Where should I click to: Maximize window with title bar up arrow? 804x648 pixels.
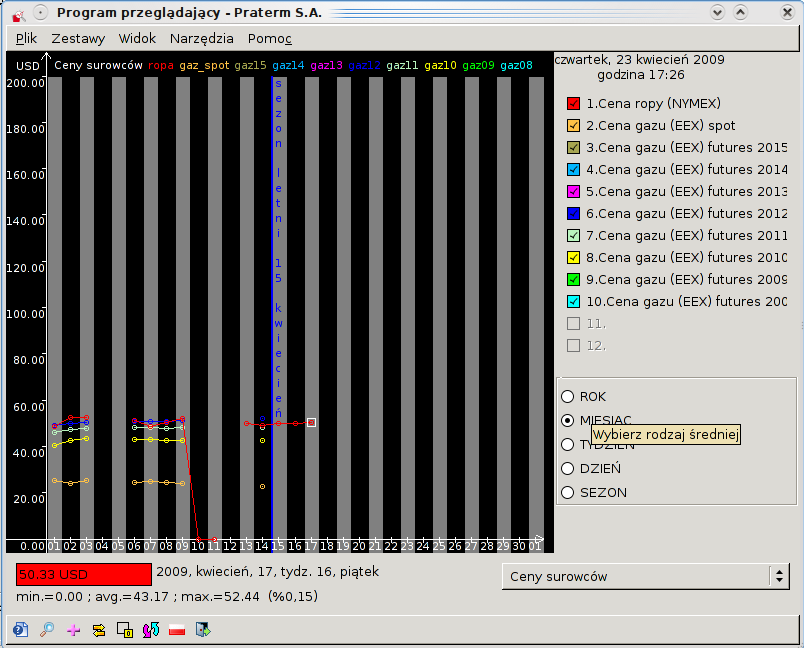pyautogui.click(x=740, y=12)
